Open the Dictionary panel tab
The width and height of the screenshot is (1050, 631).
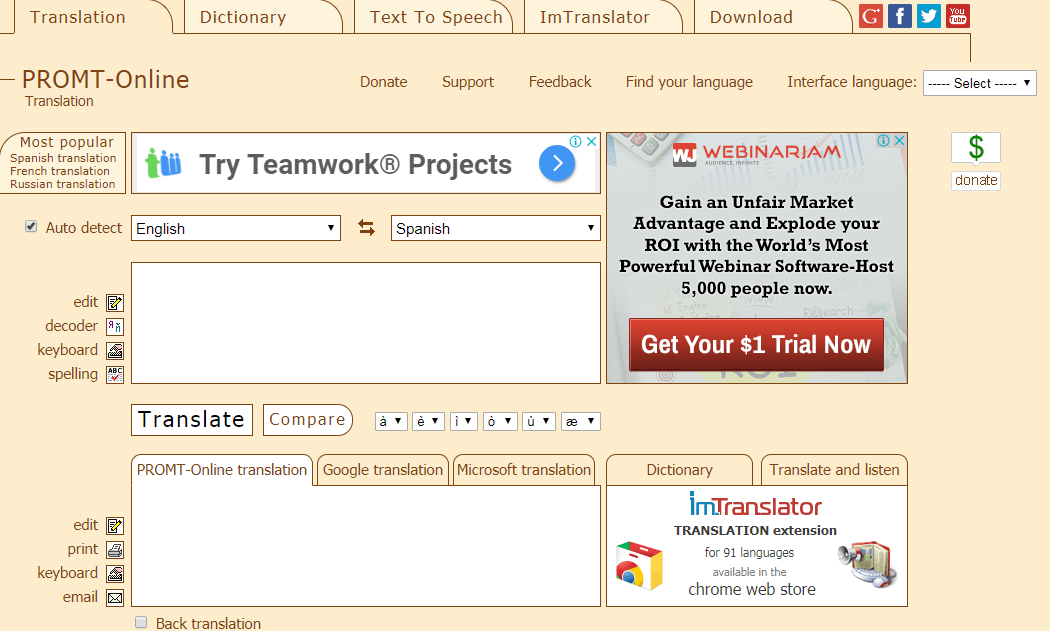(x=679, y=470)
